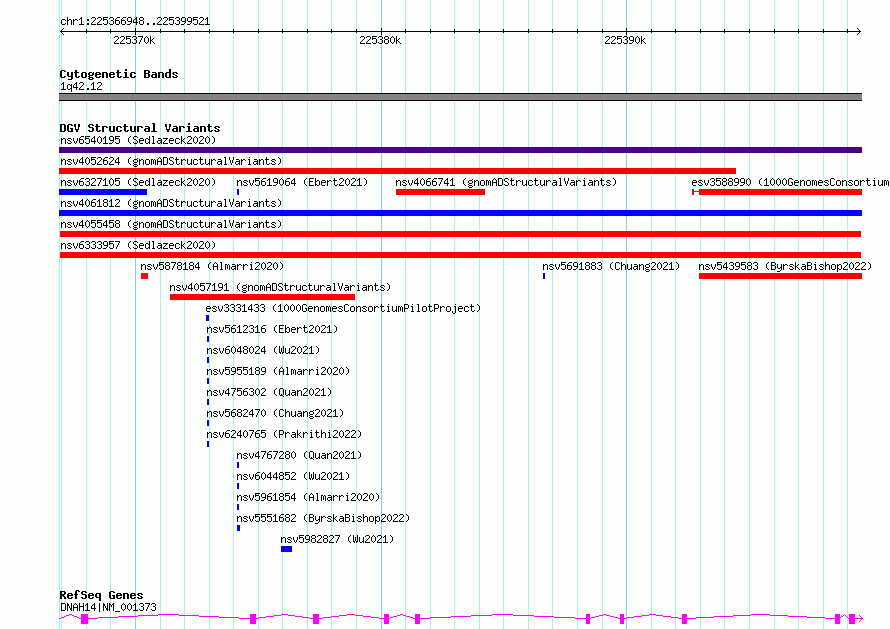Viewport: 890px width, 629px height.
Task: Click the red nsv5439583 variant bar
Action: 780,276
